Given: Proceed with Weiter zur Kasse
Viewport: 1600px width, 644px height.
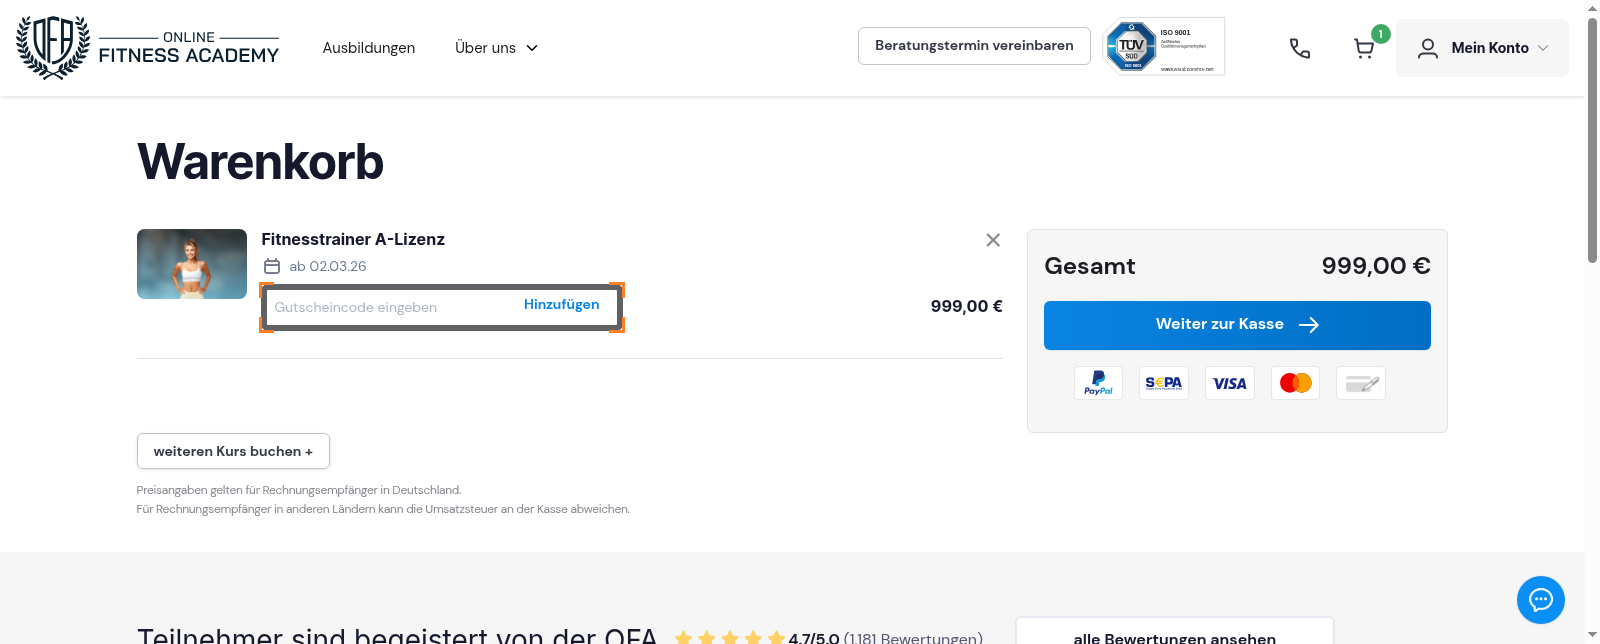Looking at the screenshot, I should pyautogui.click(x=1237, y=325).
